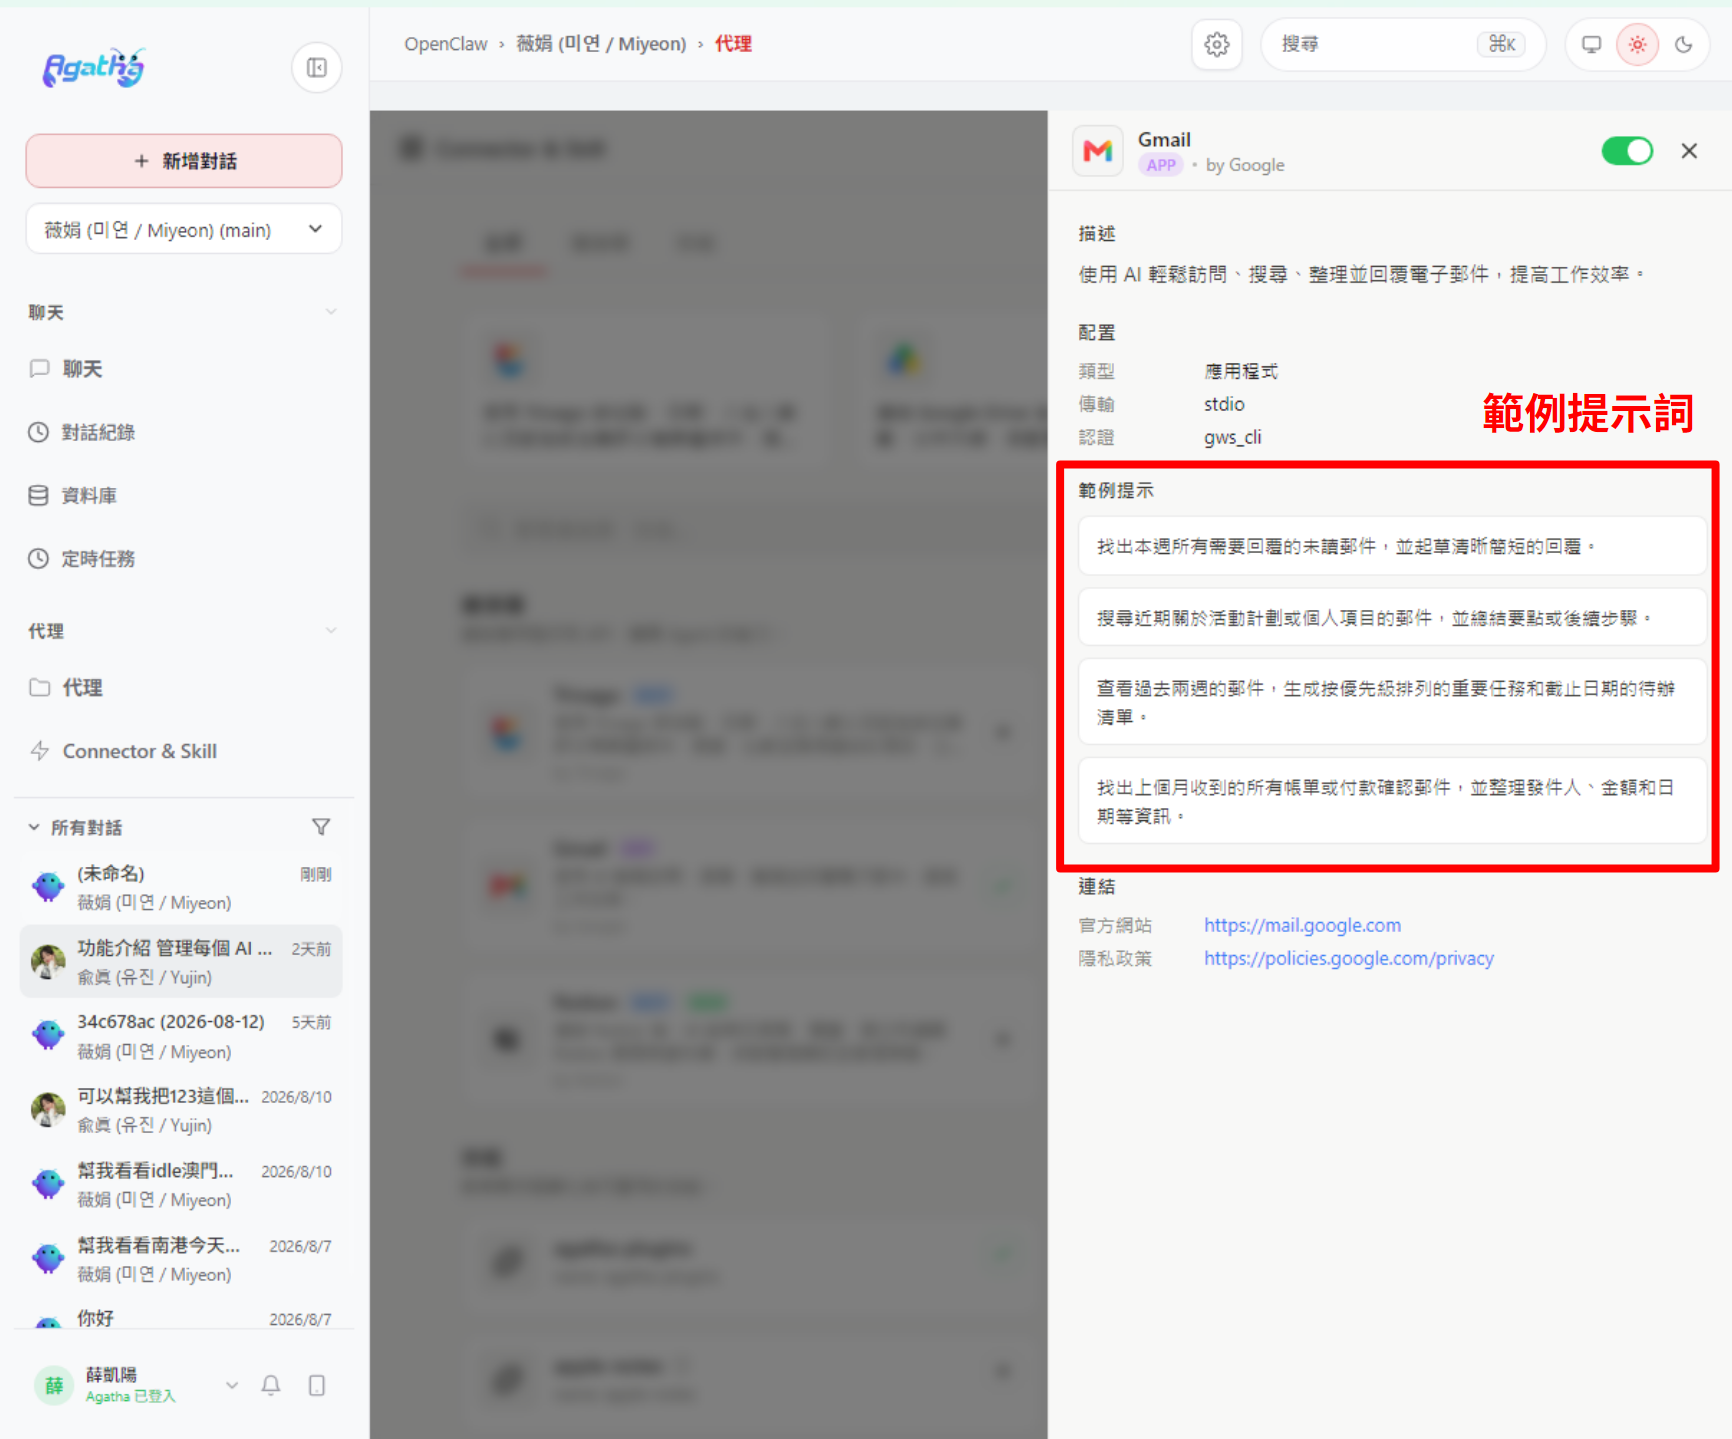Click the chat bubble icon beside 聊天
Viewport: 1732px width, 1439px height.
click(39, 369)
